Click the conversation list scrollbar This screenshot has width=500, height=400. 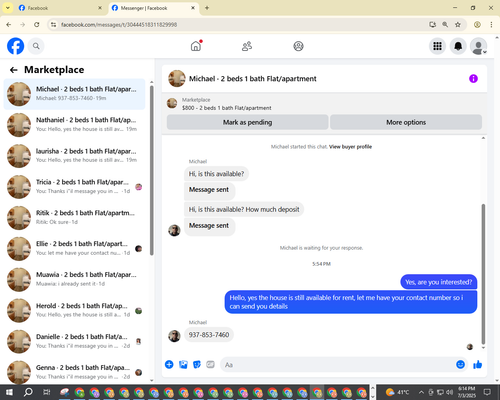click(x=152, y=170)
